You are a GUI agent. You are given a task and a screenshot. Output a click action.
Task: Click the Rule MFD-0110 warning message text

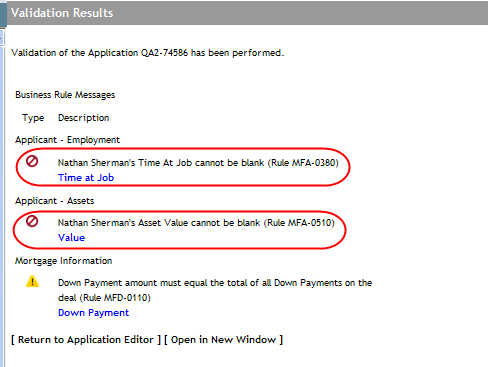215,290
